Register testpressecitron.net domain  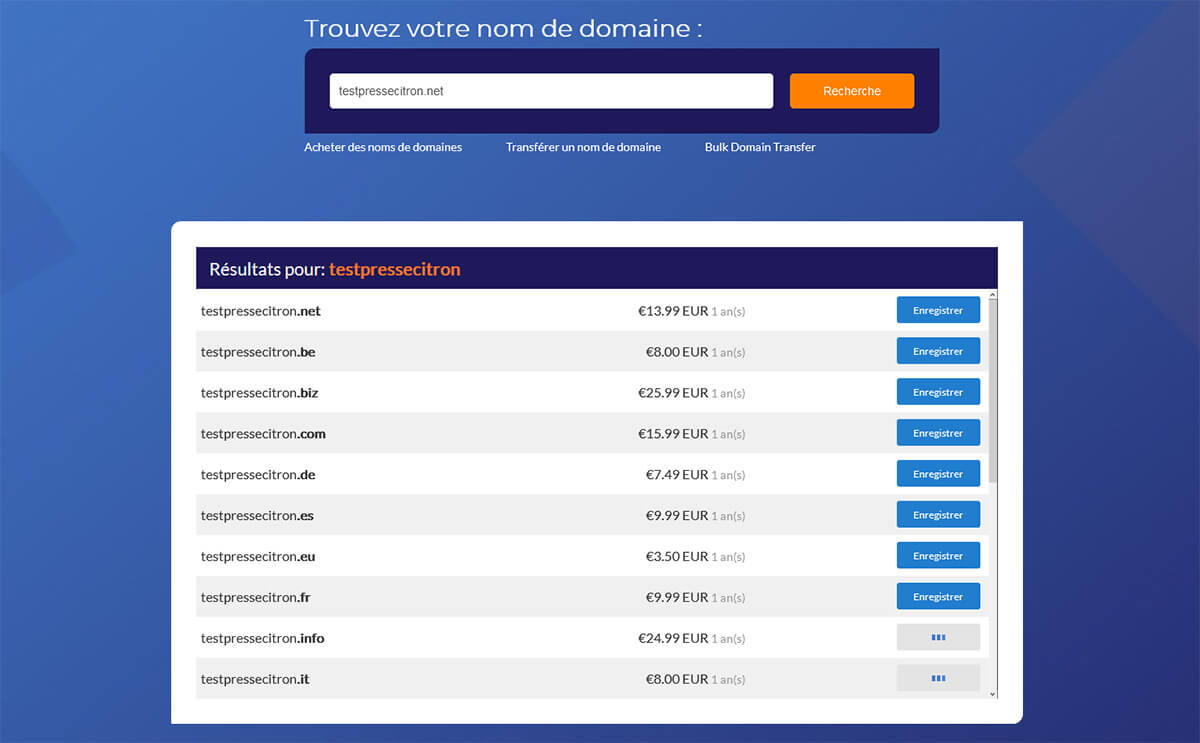(x=938, y=310)
